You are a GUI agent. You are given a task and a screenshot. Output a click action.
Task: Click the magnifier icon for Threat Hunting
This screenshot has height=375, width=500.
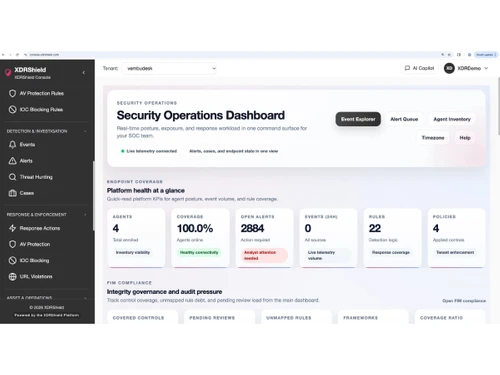tap(12, 177)
